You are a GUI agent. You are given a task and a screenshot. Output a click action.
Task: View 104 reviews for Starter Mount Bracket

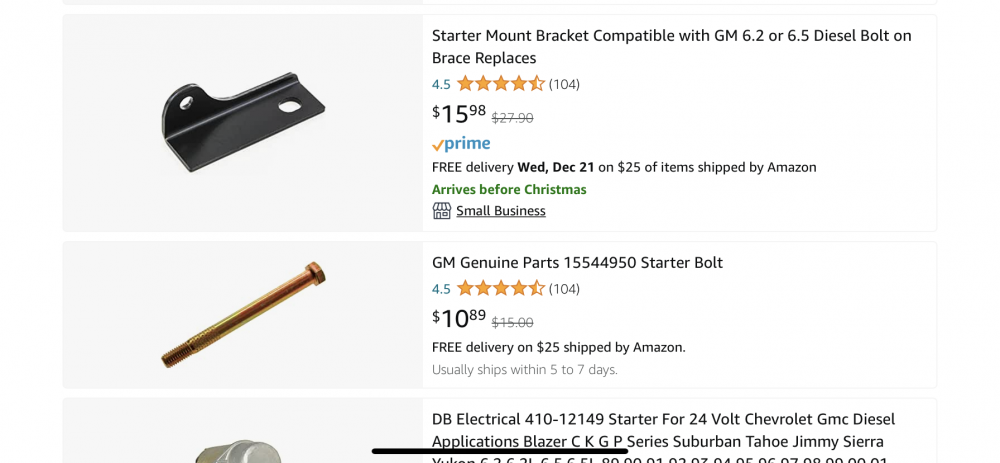tap(564, 84)
